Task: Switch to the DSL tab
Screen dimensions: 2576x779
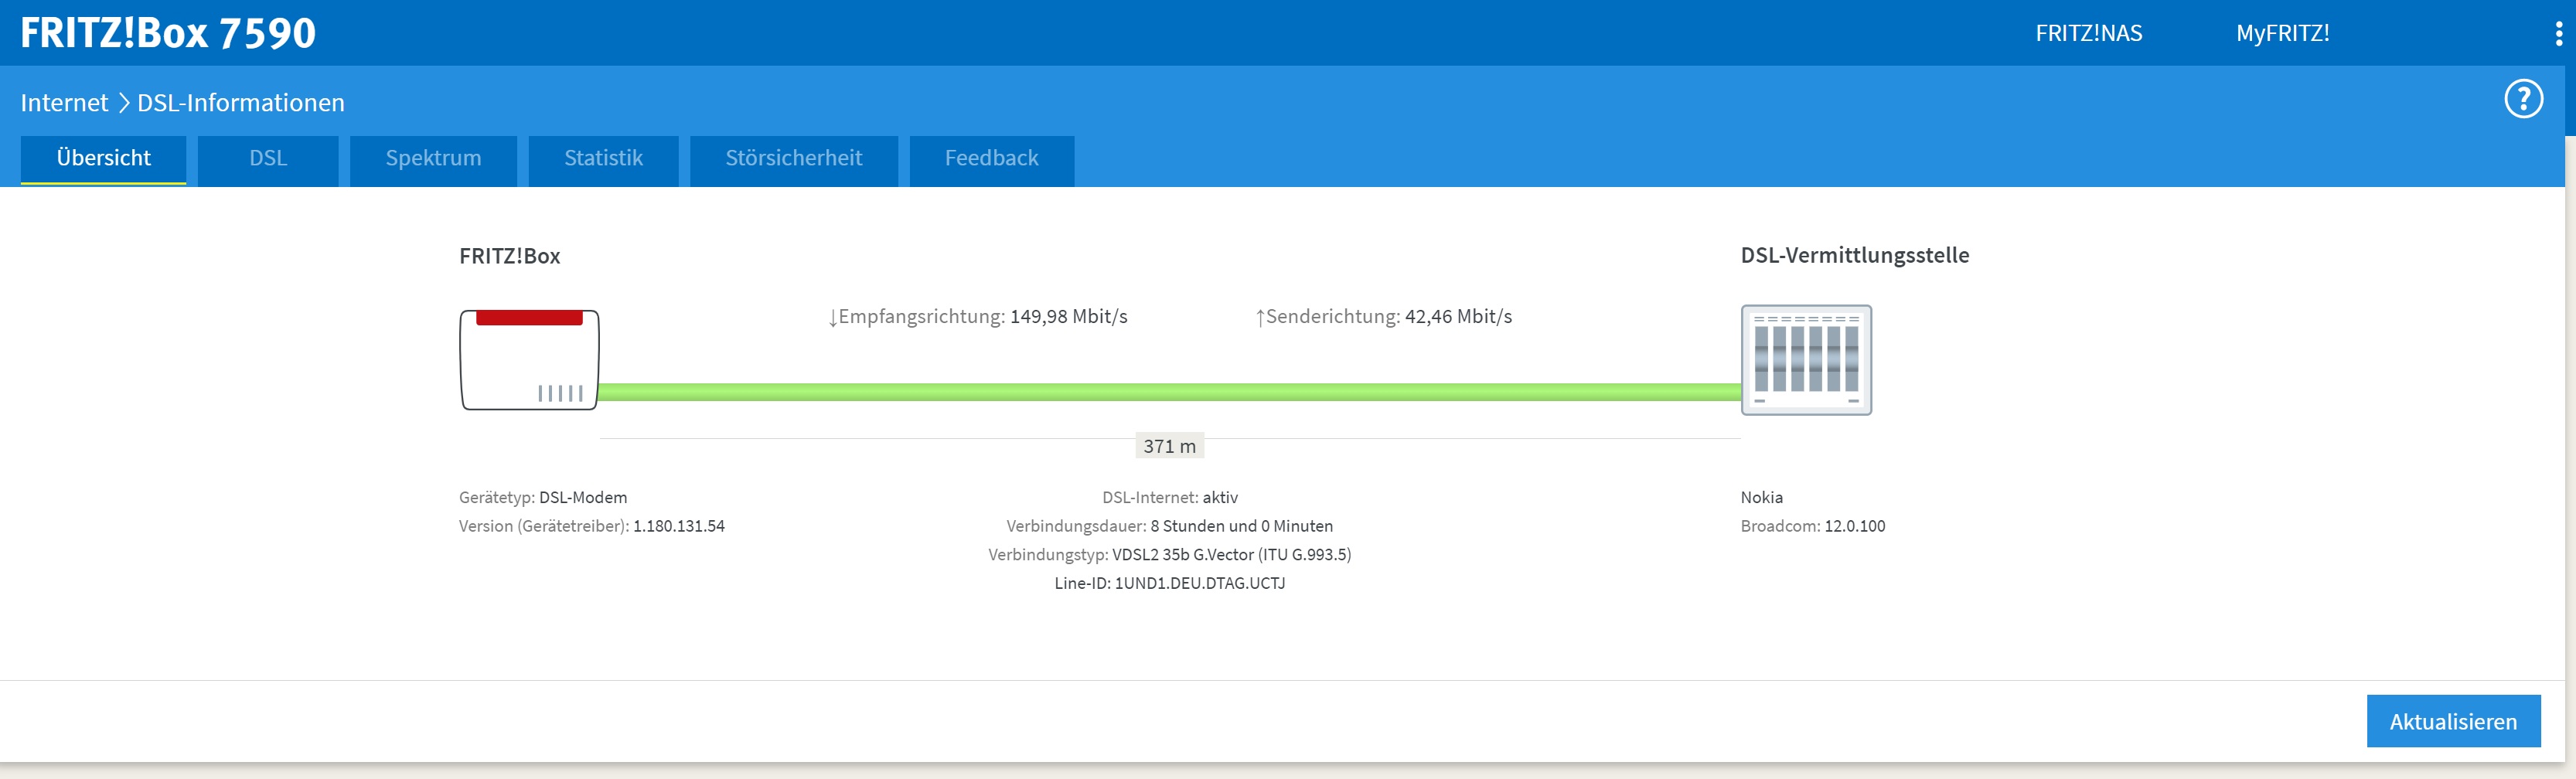Action: click(268, 159)
